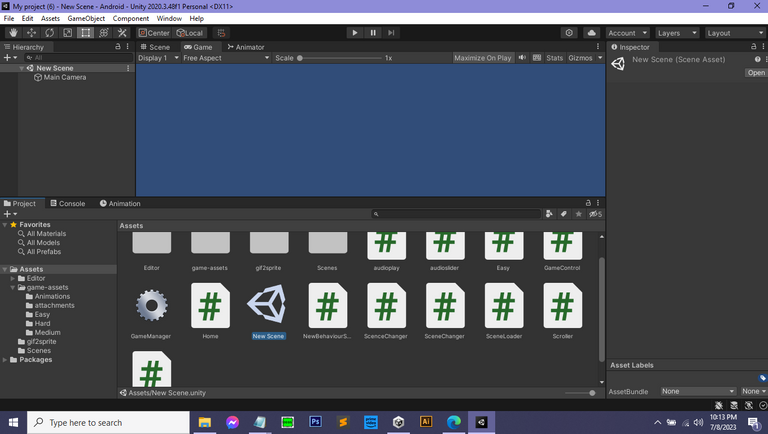
Task: Open the Window menu
Action: coord(169,19)
